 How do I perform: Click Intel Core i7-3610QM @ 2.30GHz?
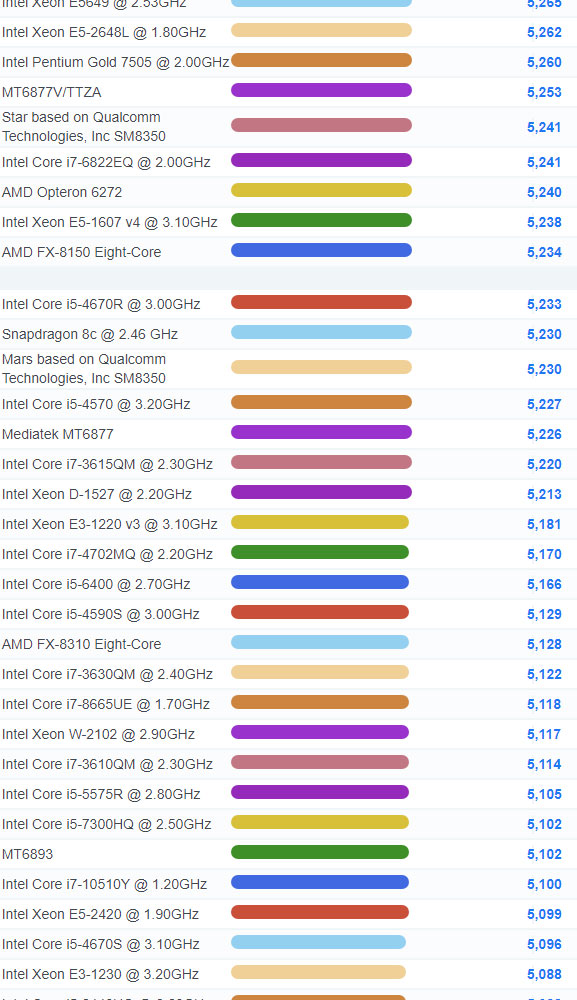(107, 764)
